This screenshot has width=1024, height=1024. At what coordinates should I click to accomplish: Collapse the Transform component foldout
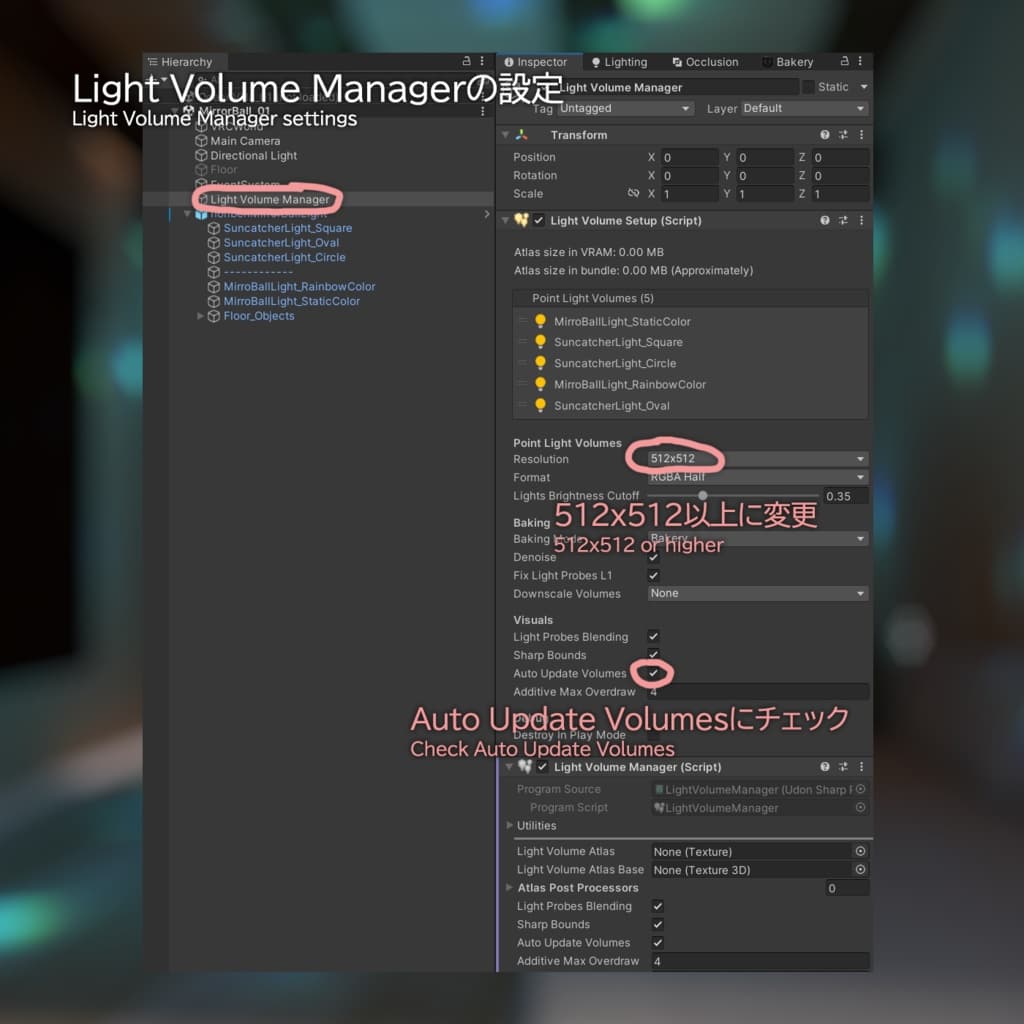(x=505, y=135)
